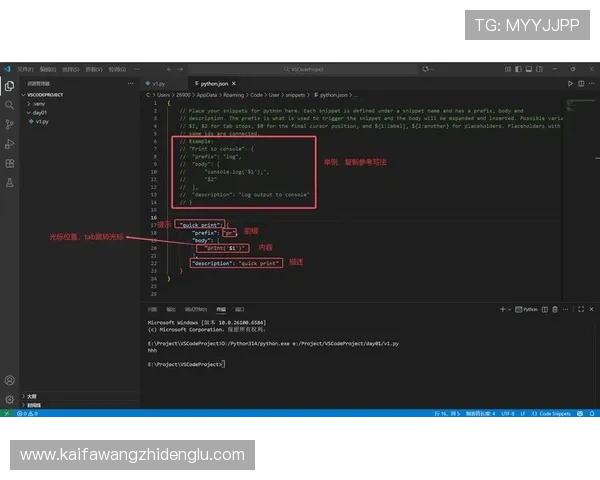This screenshot has width=600, height=480.
Task: Split the editor with the split icon
Action: (x=581, y=84)
